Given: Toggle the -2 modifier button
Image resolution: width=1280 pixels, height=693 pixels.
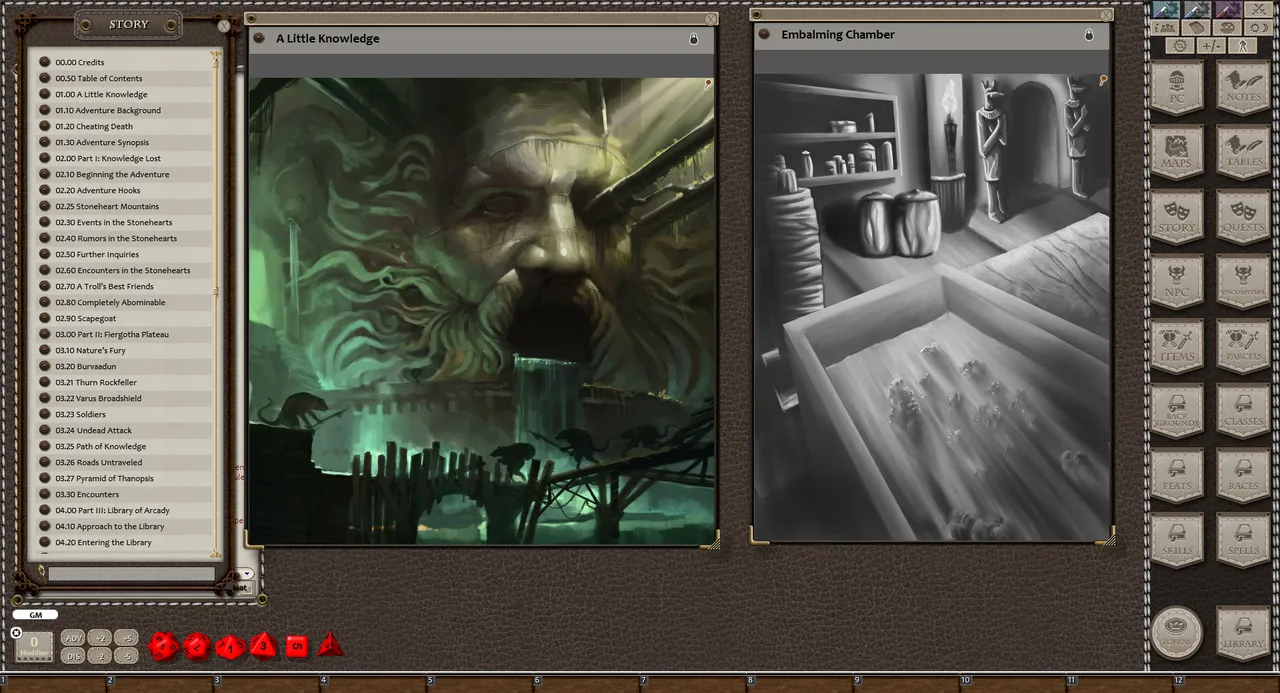Looking at the screenshot, I should pos(98,656).
